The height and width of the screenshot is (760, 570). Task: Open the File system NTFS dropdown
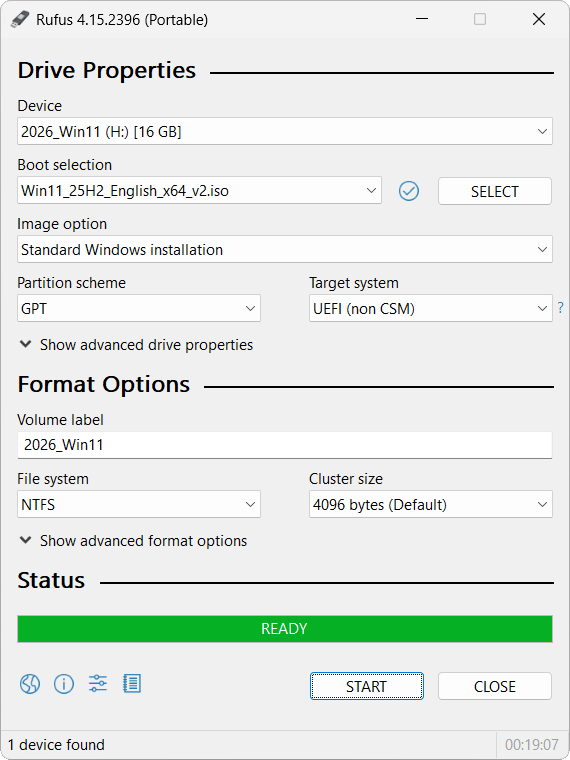tap(139, 504)
